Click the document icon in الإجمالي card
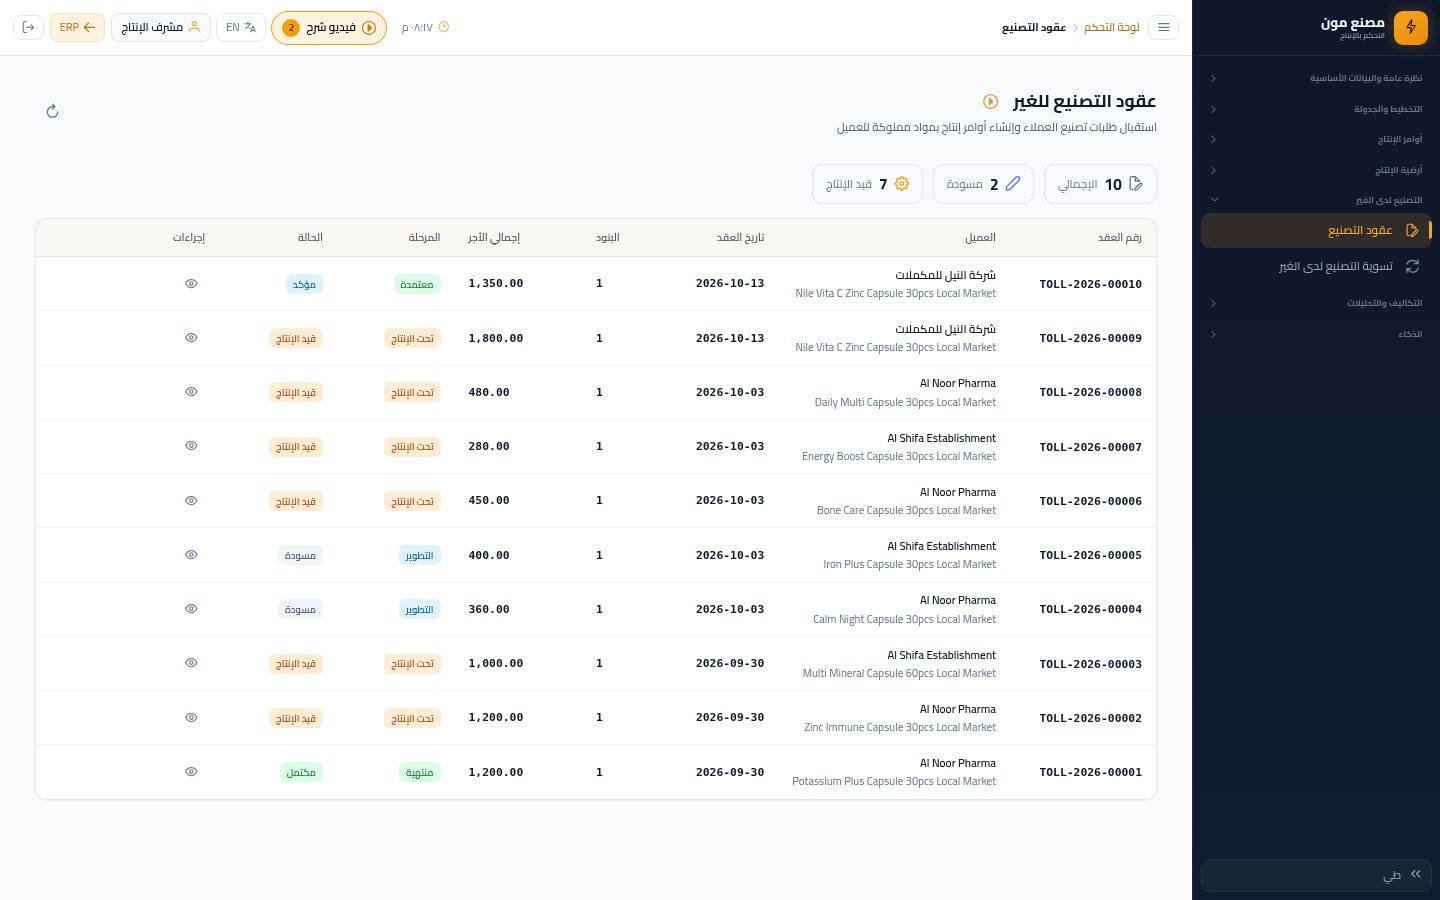Viewport: 1440px width, 900px height. [1136, 184]
